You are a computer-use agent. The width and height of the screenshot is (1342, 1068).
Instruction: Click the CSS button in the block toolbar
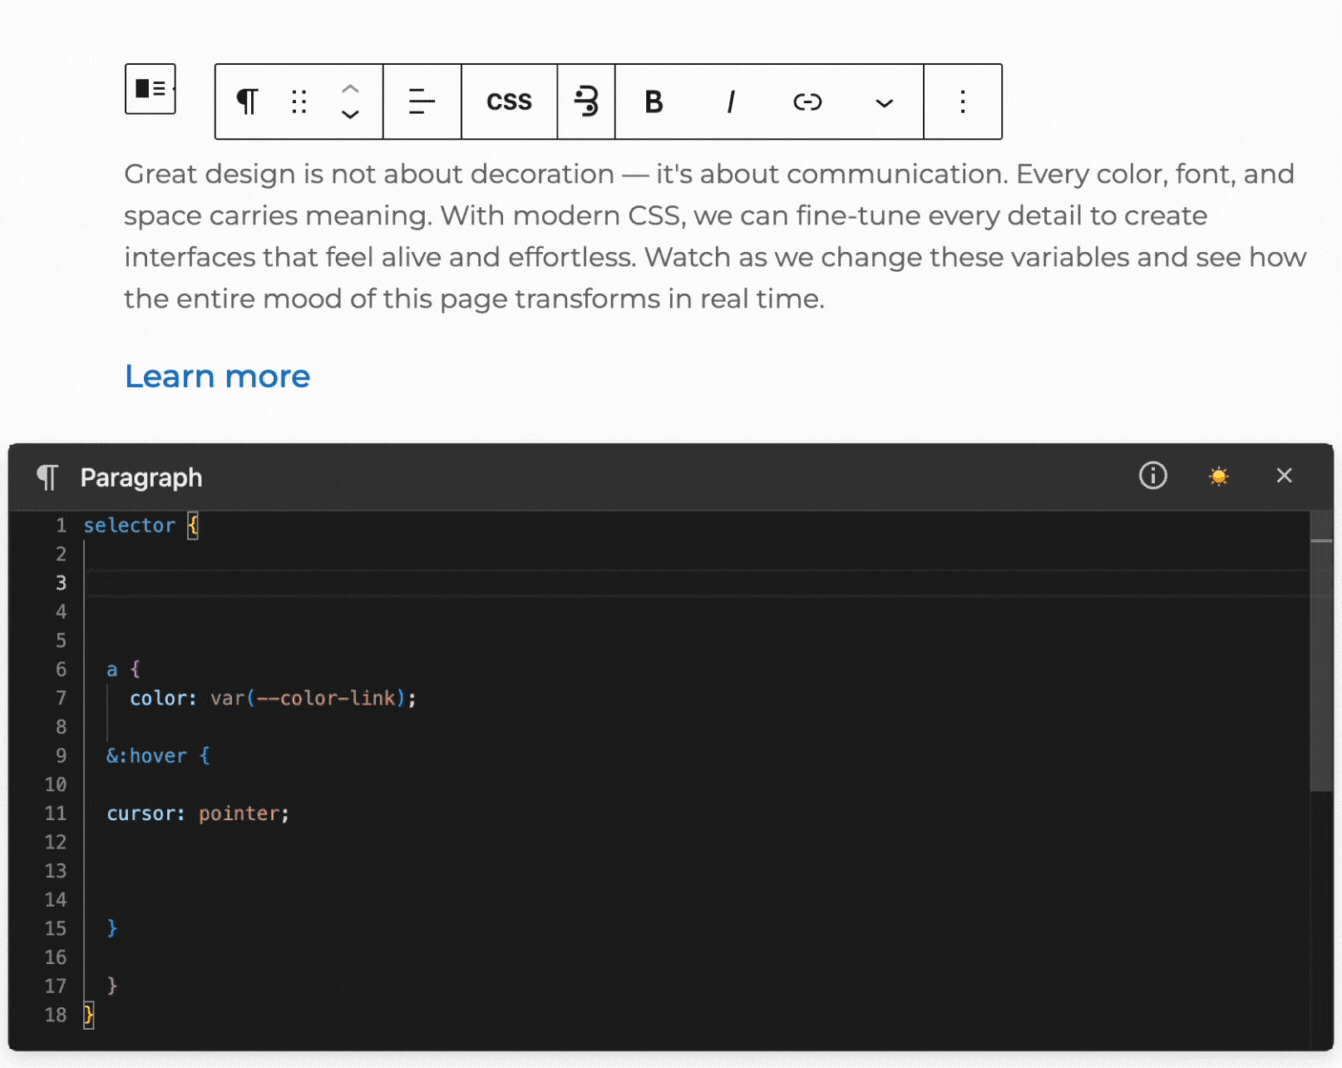(x=509, y=102)
